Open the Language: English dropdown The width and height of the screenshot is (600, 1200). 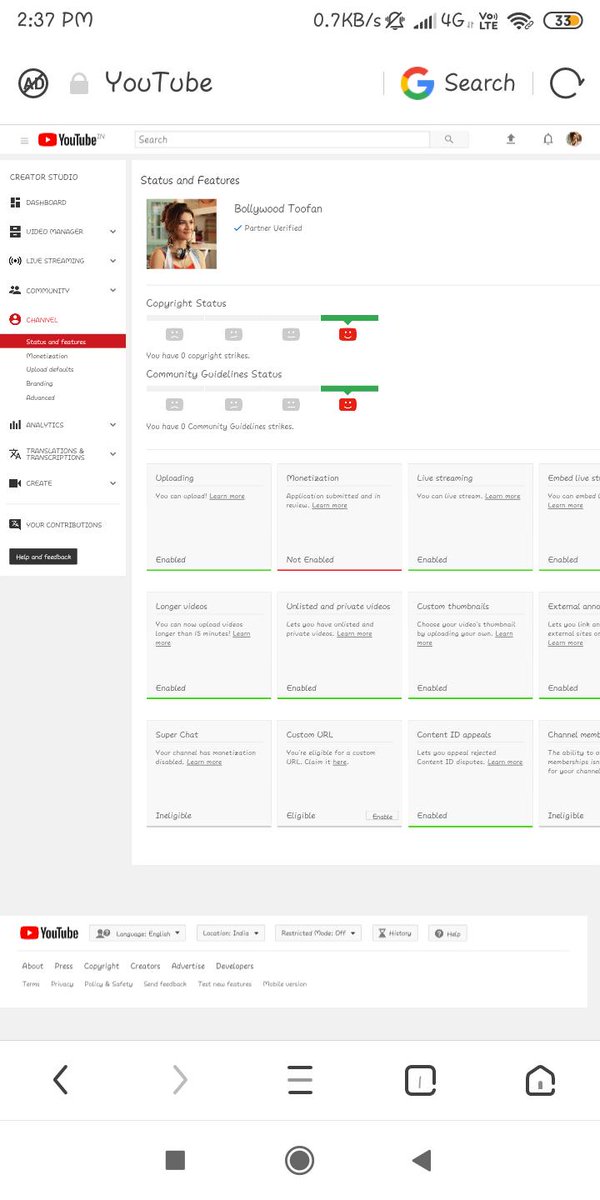[x=137, y=933]
